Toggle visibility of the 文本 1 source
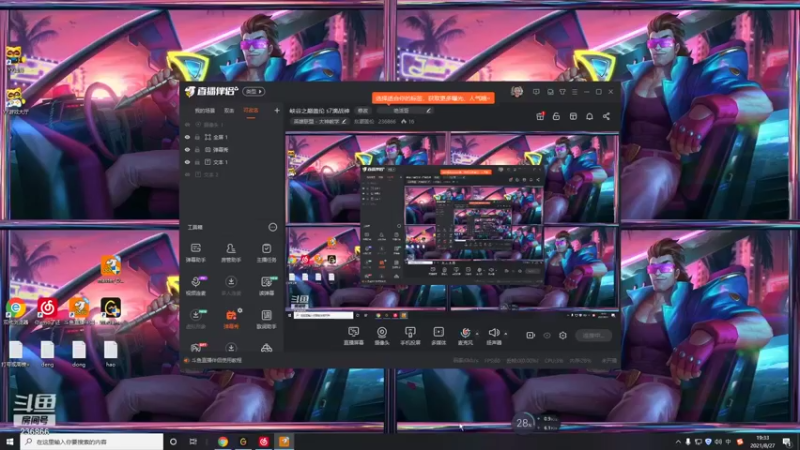This screenshot has width=800, height=450. [x=187, y=162]
